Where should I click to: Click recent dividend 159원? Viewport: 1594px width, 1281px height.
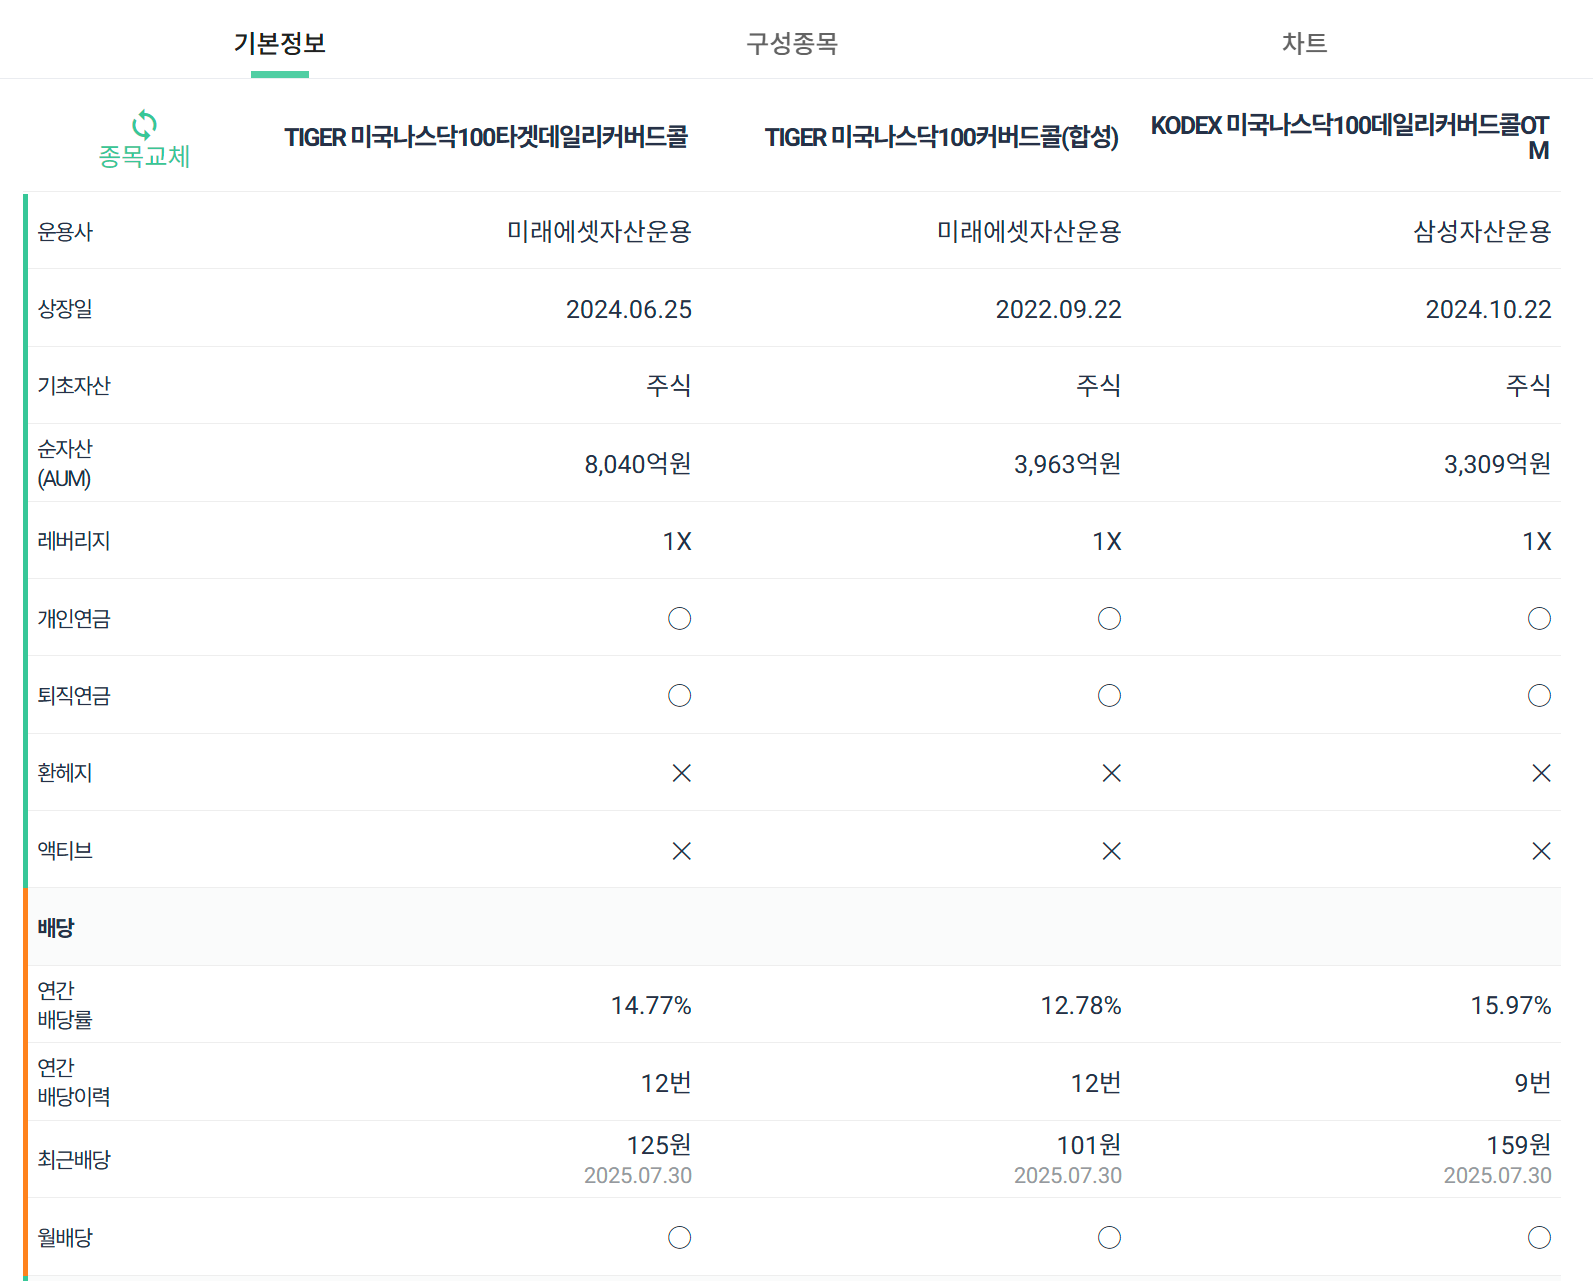tap(1519, 1145)
